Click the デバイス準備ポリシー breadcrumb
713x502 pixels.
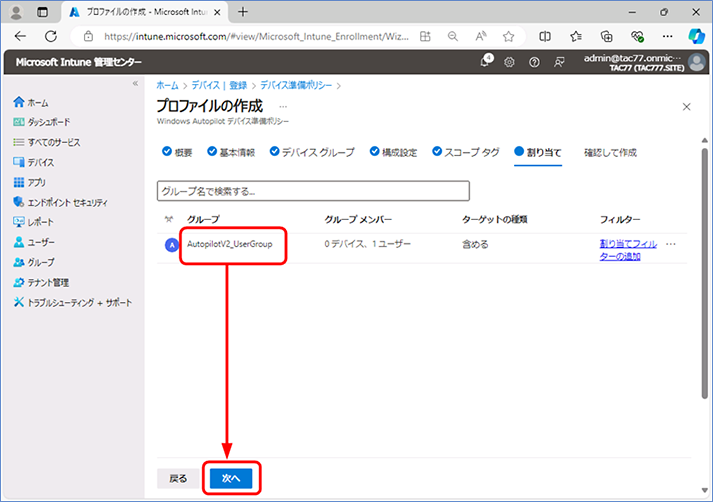[x=296, y=85]
